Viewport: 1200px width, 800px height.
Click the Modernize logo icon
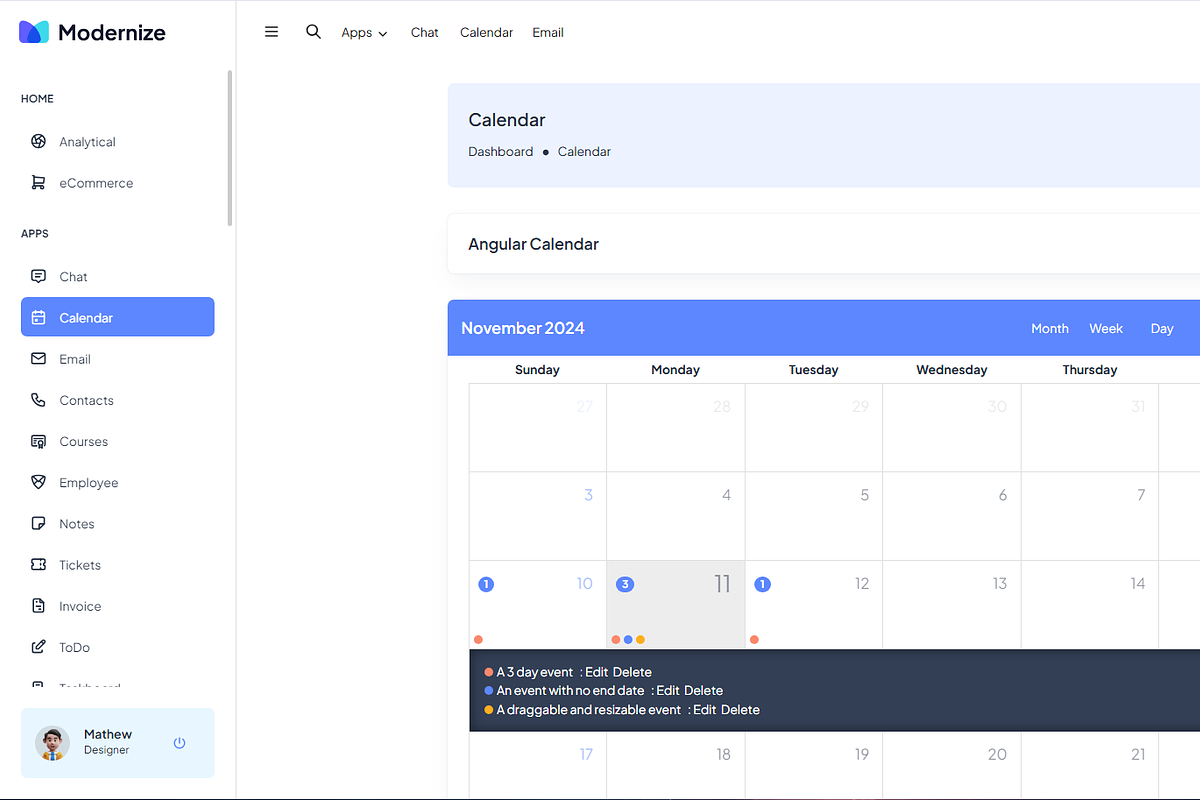coord(34,32)
